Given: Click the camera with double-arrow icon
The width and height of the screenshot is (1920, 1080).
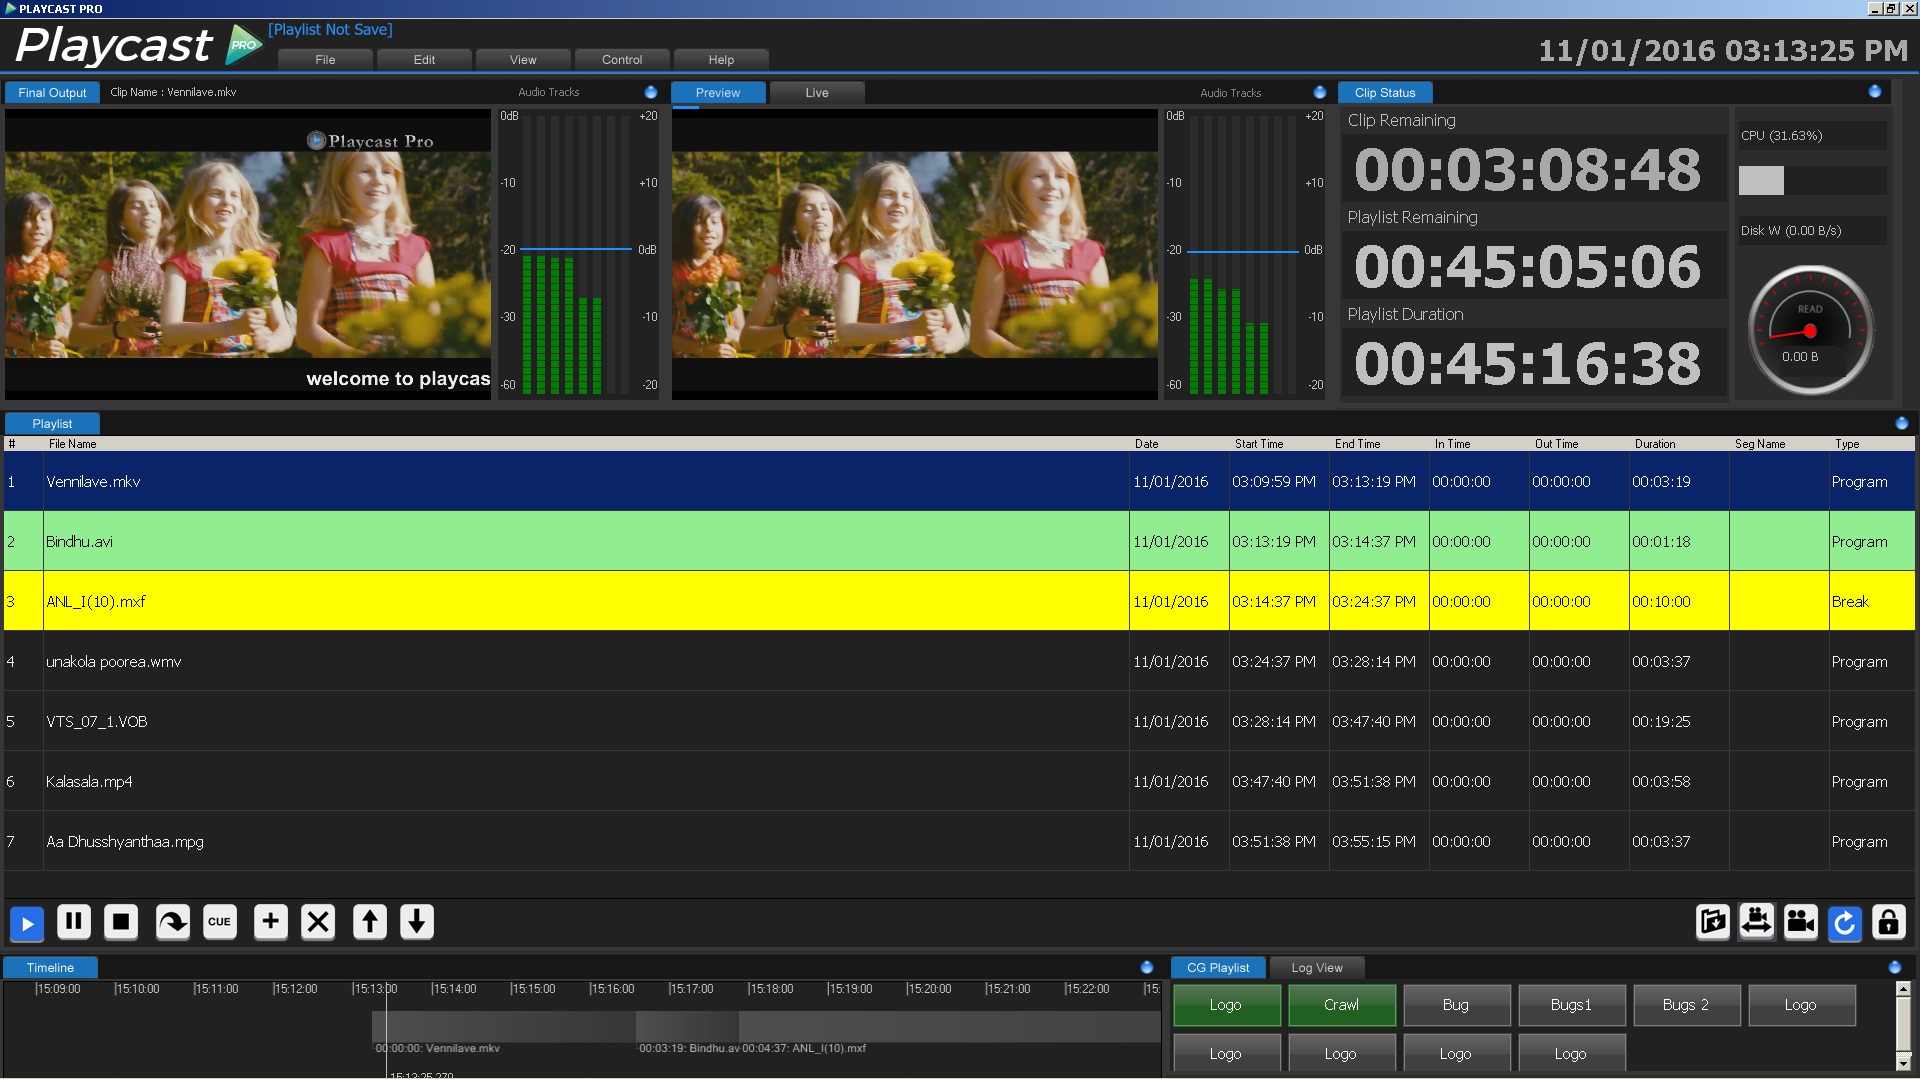Looking at the screenshot, I should [1757, 922].
